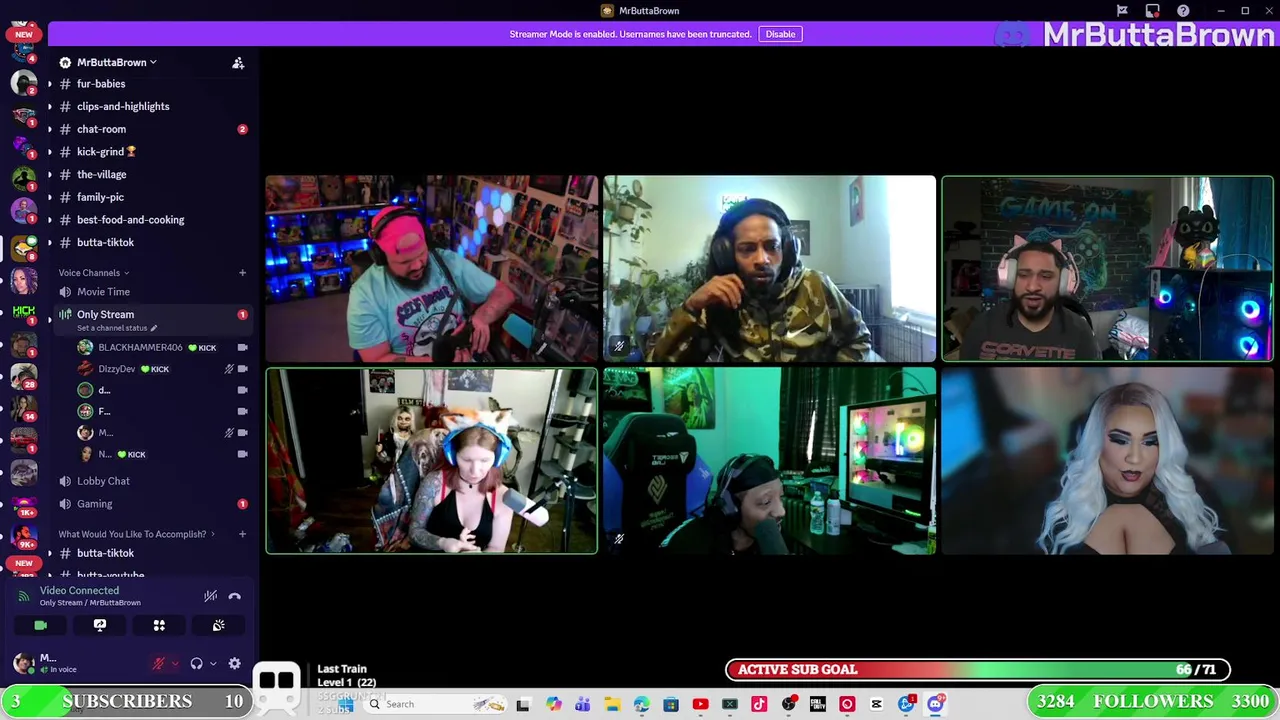1280x720 pixels.
Task: Focus the pink-headset streamer video tile
Action: [x=431, y=268]
